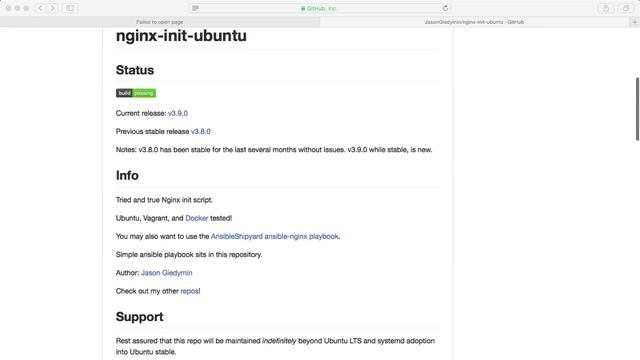Go forward using Safari's forward arrow
This screenshot has height=360, width=640.
52,8
